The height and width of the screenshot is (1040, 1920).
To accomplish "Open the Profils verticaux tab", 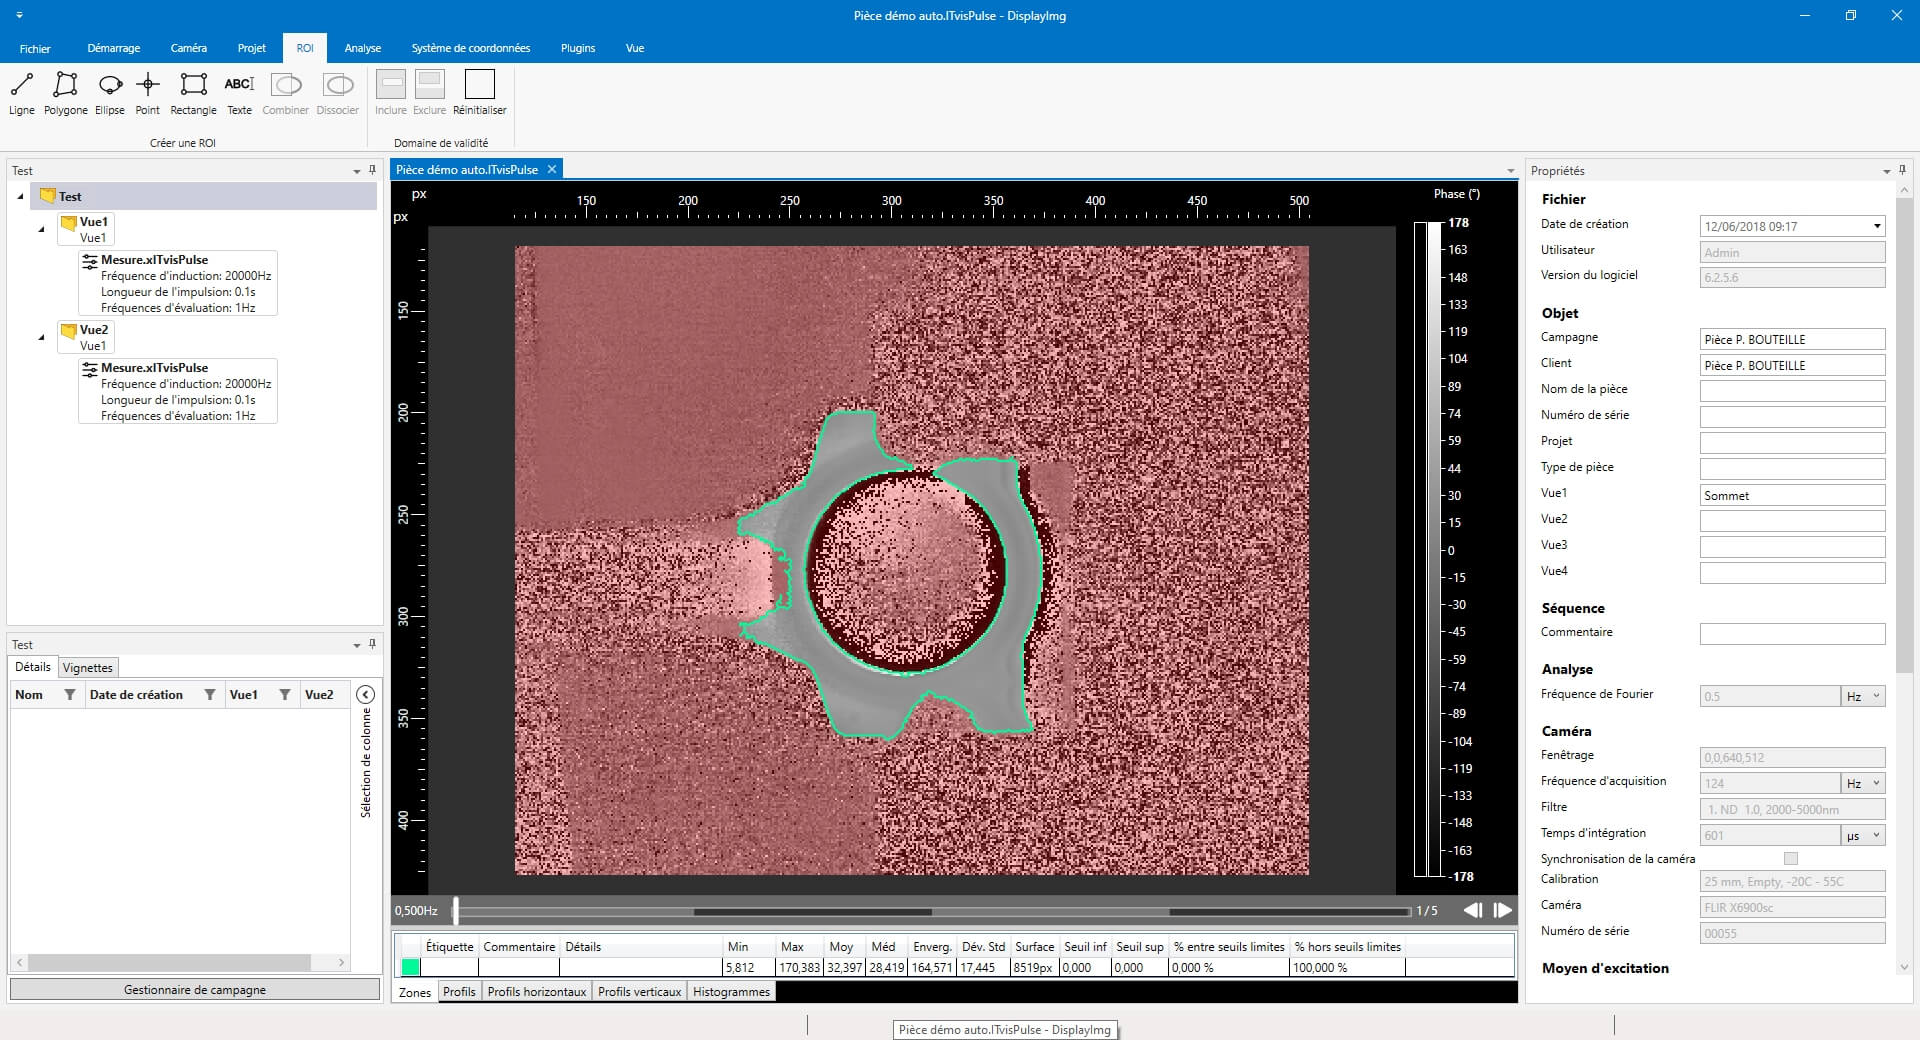I will pos(639,991).
